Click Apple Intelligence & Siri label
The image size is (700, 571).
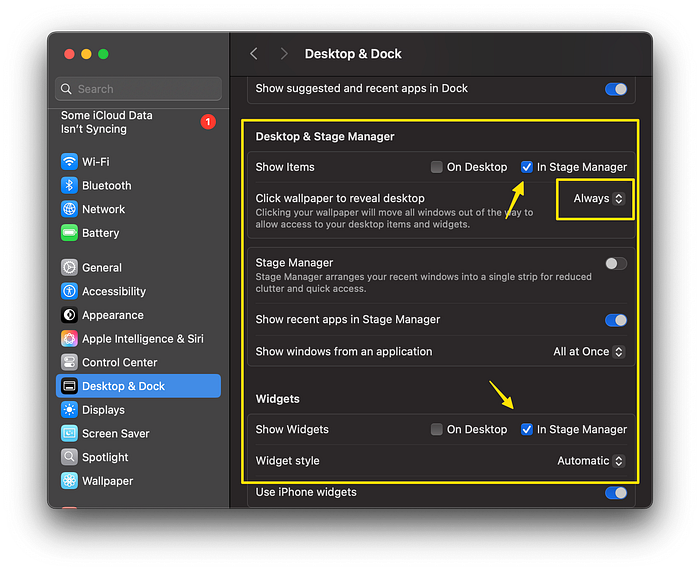143,338
